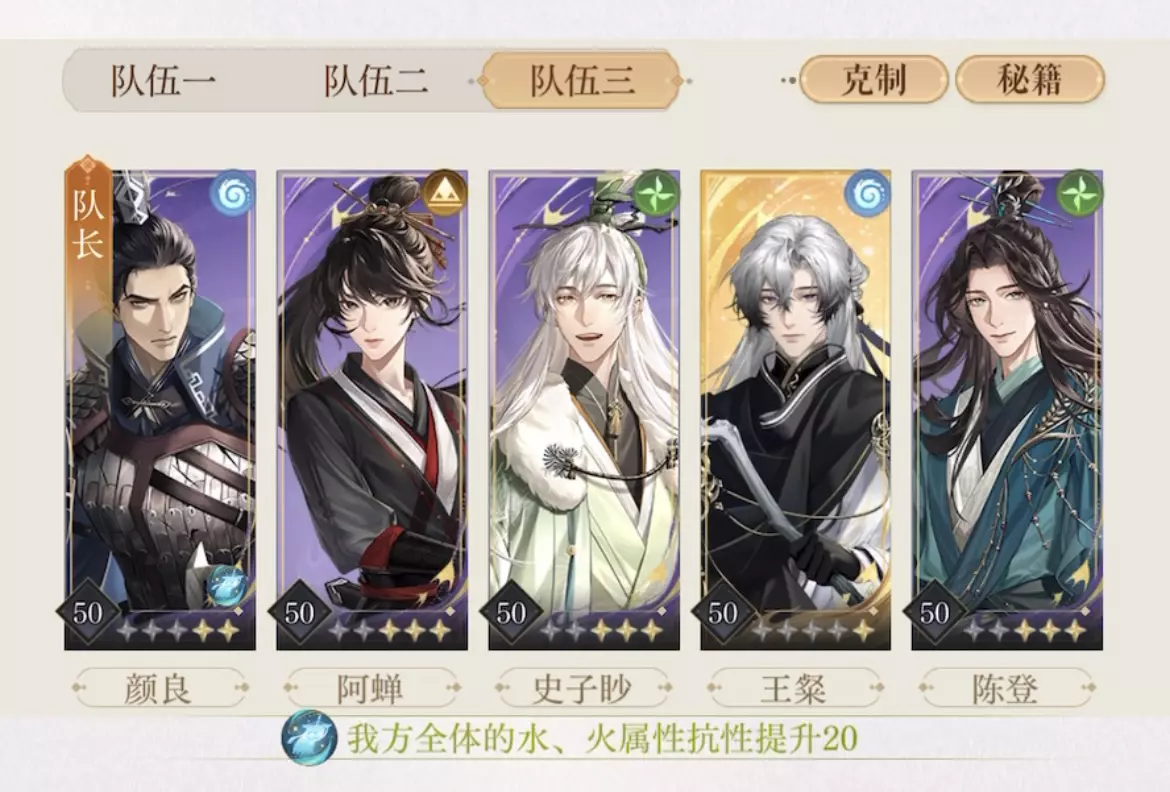Click the captain skill orb on 颜良's card
This screenshot has height=792, width=1170.
pos(226,584)
